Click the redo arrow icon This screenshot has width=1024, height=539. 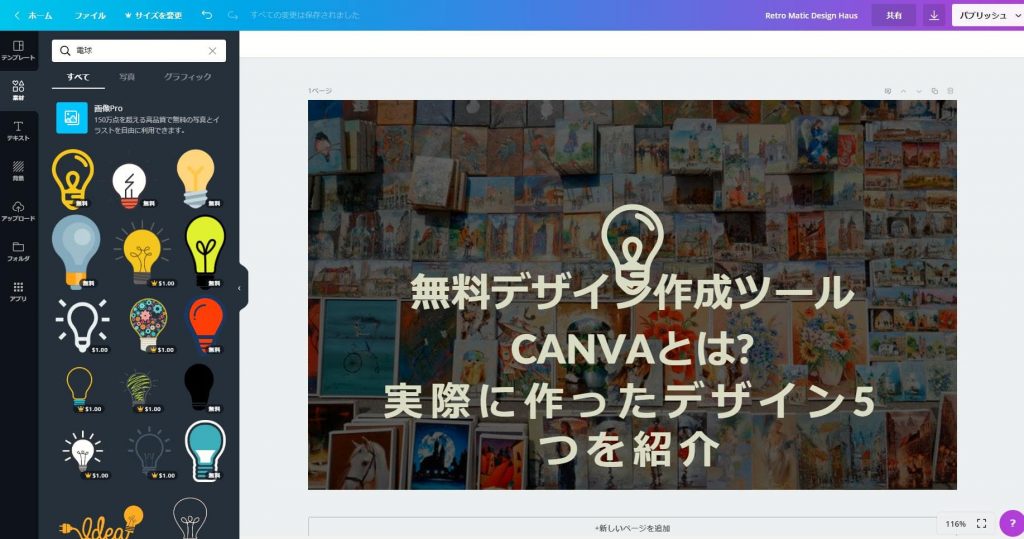coord(232,14)
